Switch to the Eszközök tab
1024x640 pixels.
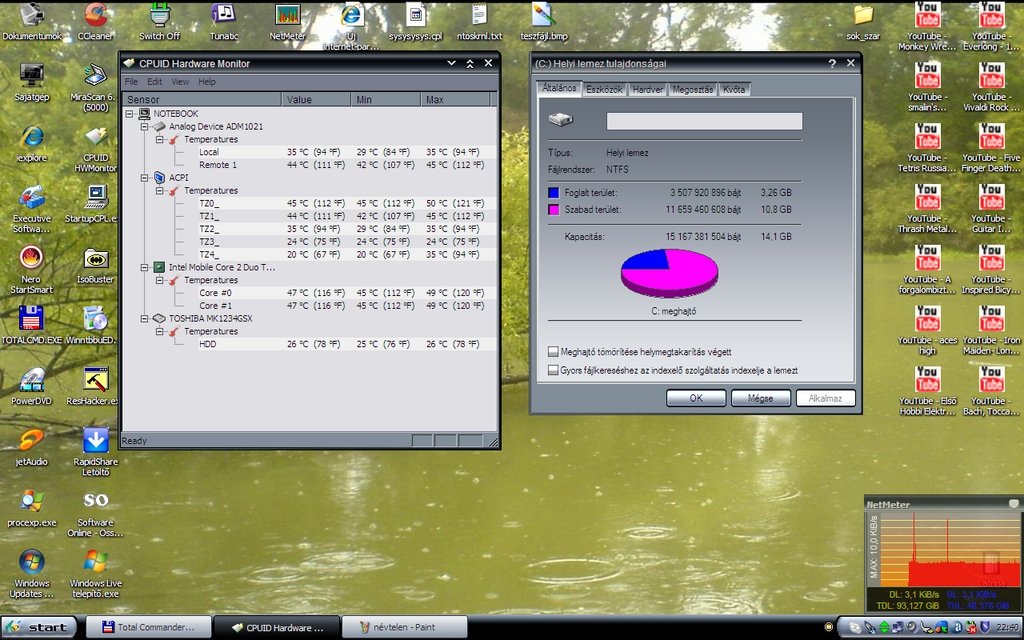coord(604,89)
